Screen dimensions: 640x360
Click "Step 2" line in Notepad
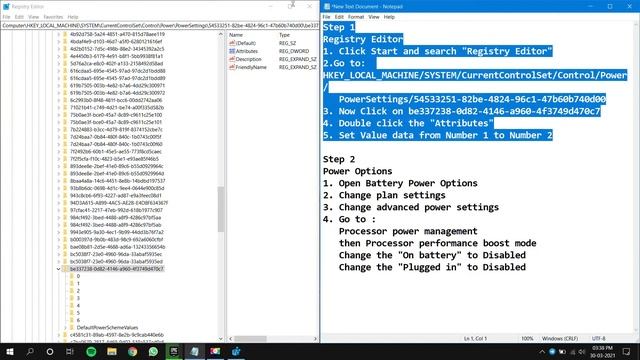click(x=339, y=159)
